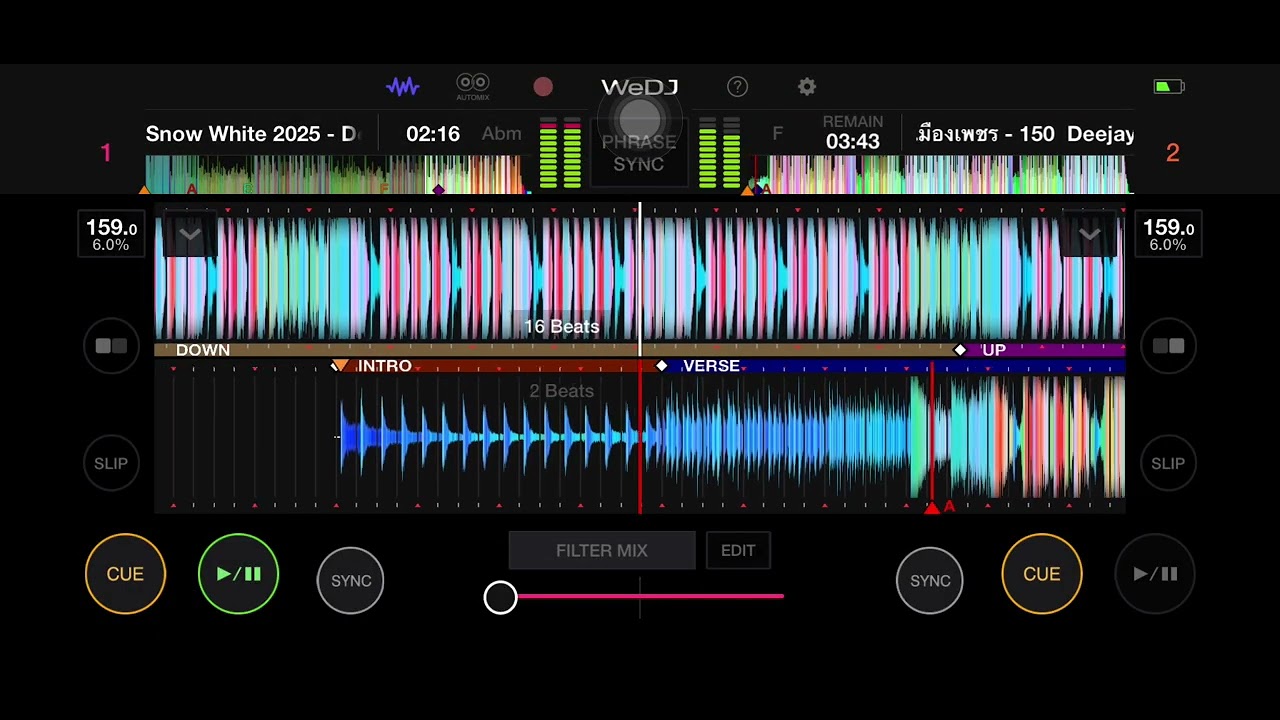This screenshot has height=720, width=1280.
Task: Expand the deck 2 waveform chevron
Action: pyautogui.click(x=1089, y=235)
